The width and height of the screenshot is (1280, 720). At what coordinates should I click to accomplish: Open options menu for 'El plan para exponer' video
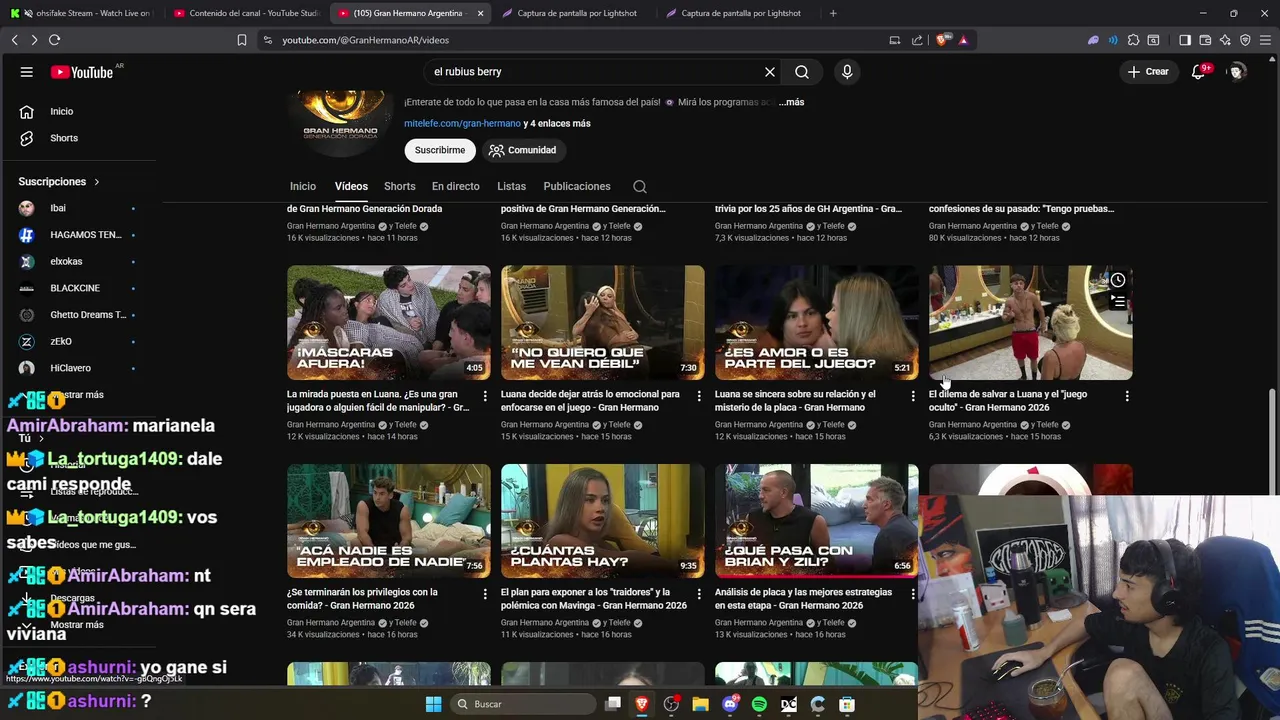(699, 594)
